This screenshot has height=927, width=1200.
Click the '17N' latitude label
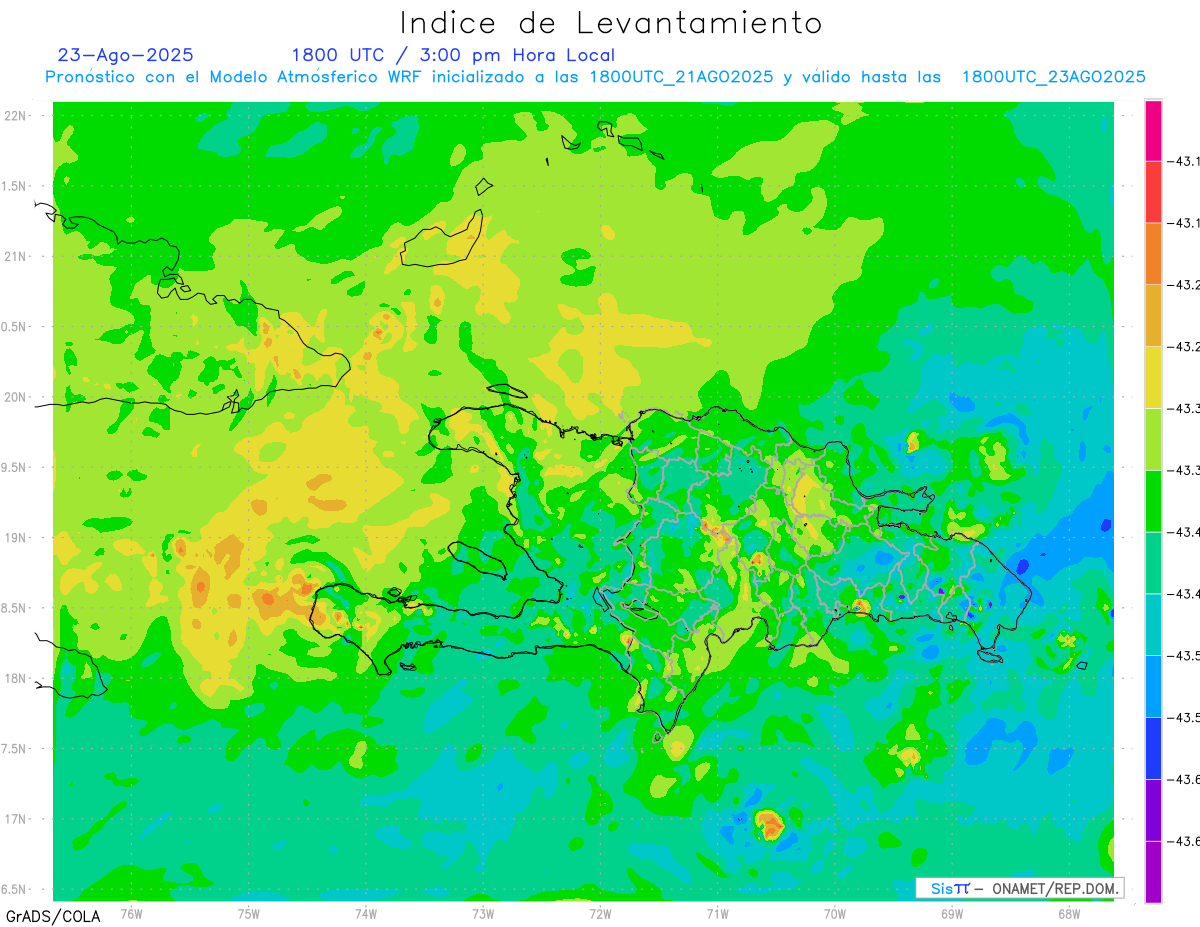(x=15, y=819)
